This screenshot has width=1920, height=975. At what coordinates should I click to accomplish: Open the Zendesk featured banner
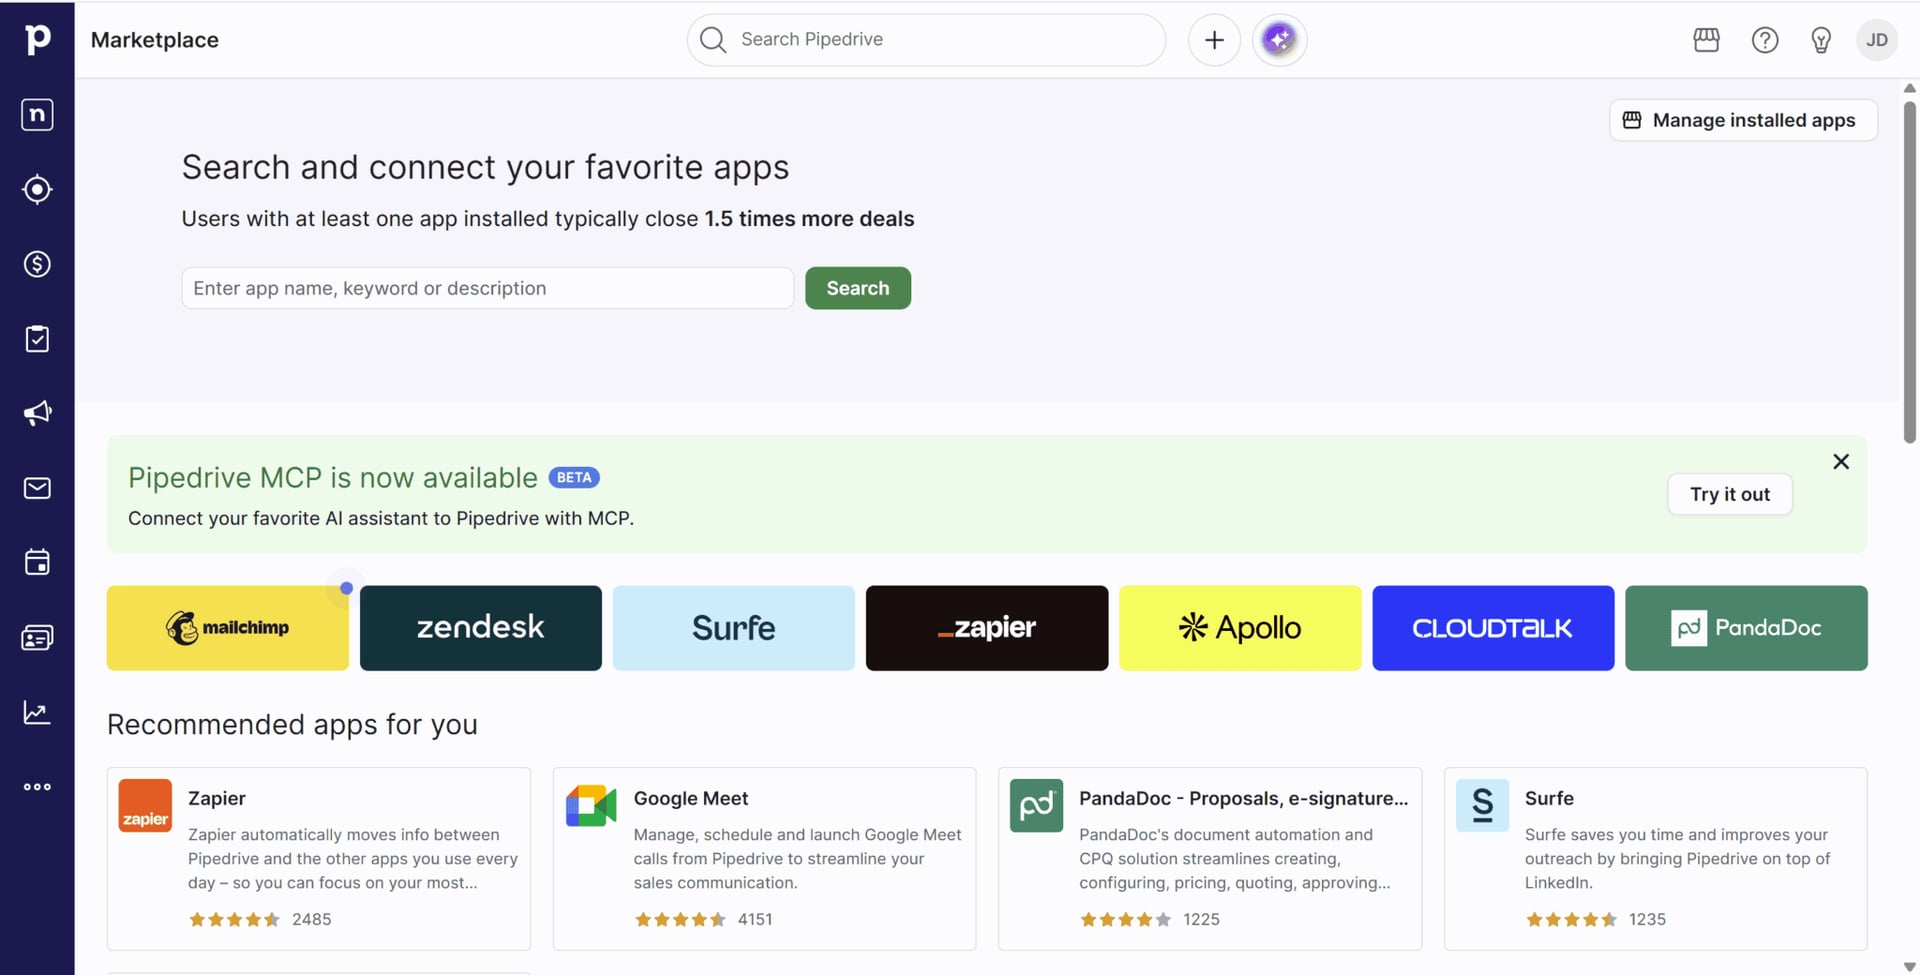pos(481,628)
